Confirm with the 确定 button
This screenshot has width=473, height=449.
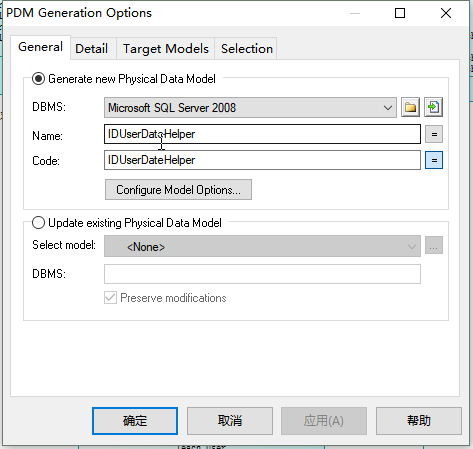pos(135,421)
